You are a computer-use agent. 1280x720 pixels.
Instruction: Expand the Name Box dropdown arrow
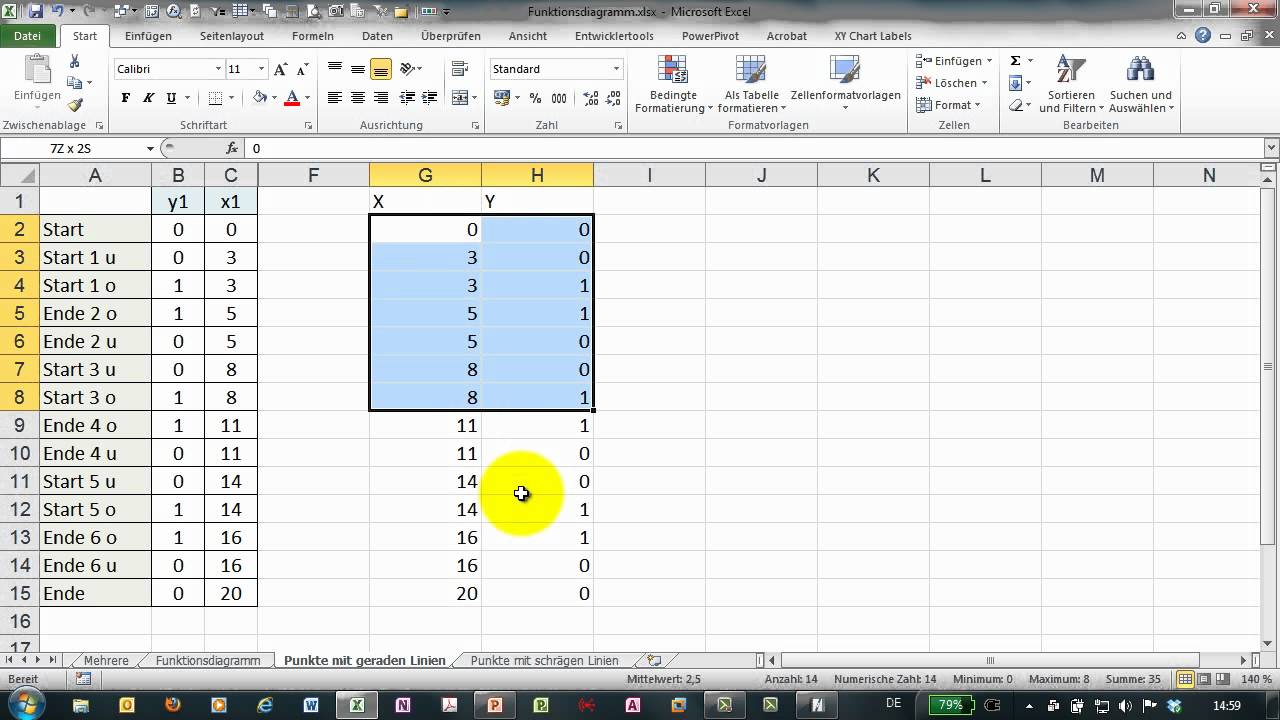(151, 148)
